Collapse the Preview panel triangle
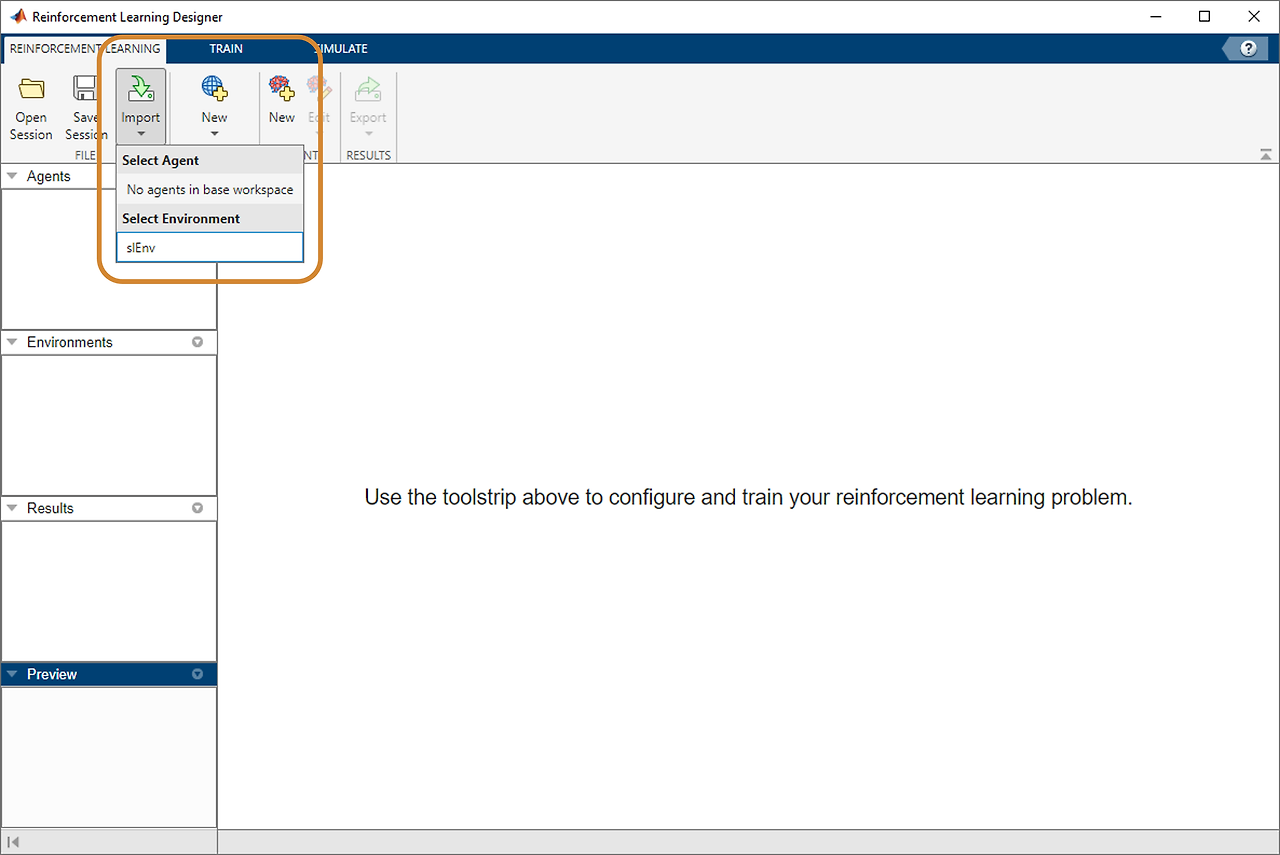 click(12, 674)
